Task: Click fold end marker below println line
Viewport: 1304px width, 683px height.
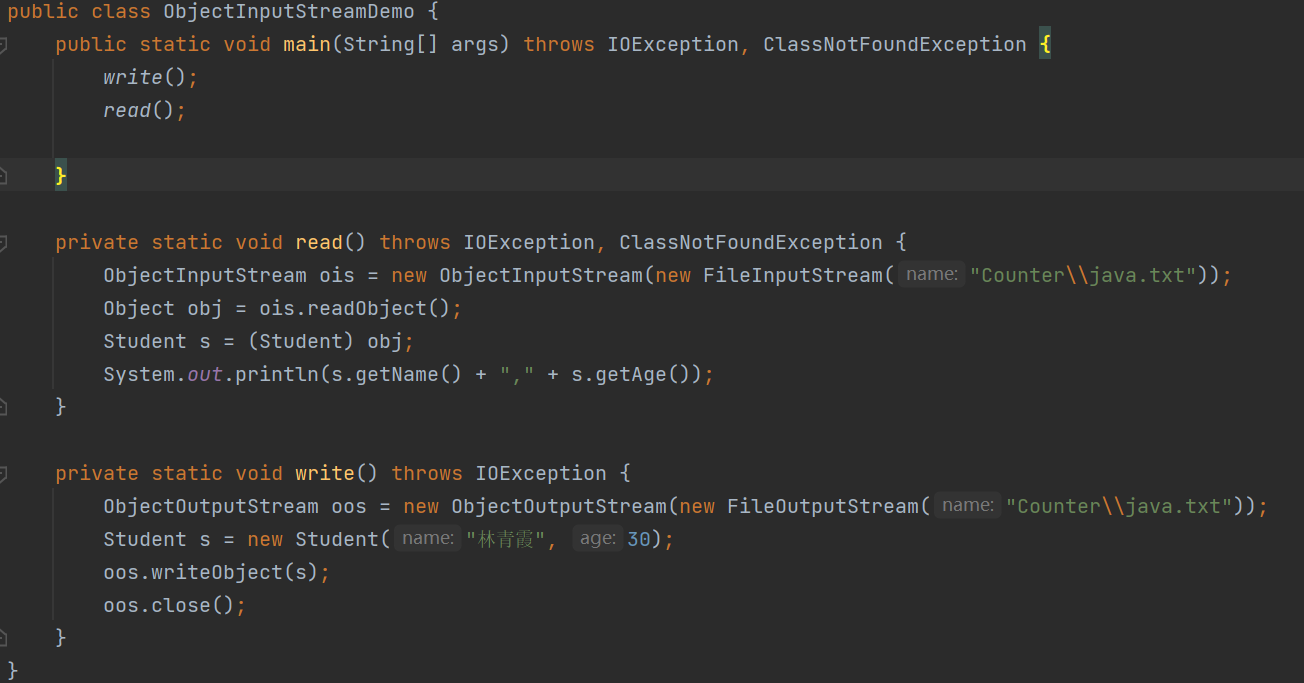Action: [3, 406]
